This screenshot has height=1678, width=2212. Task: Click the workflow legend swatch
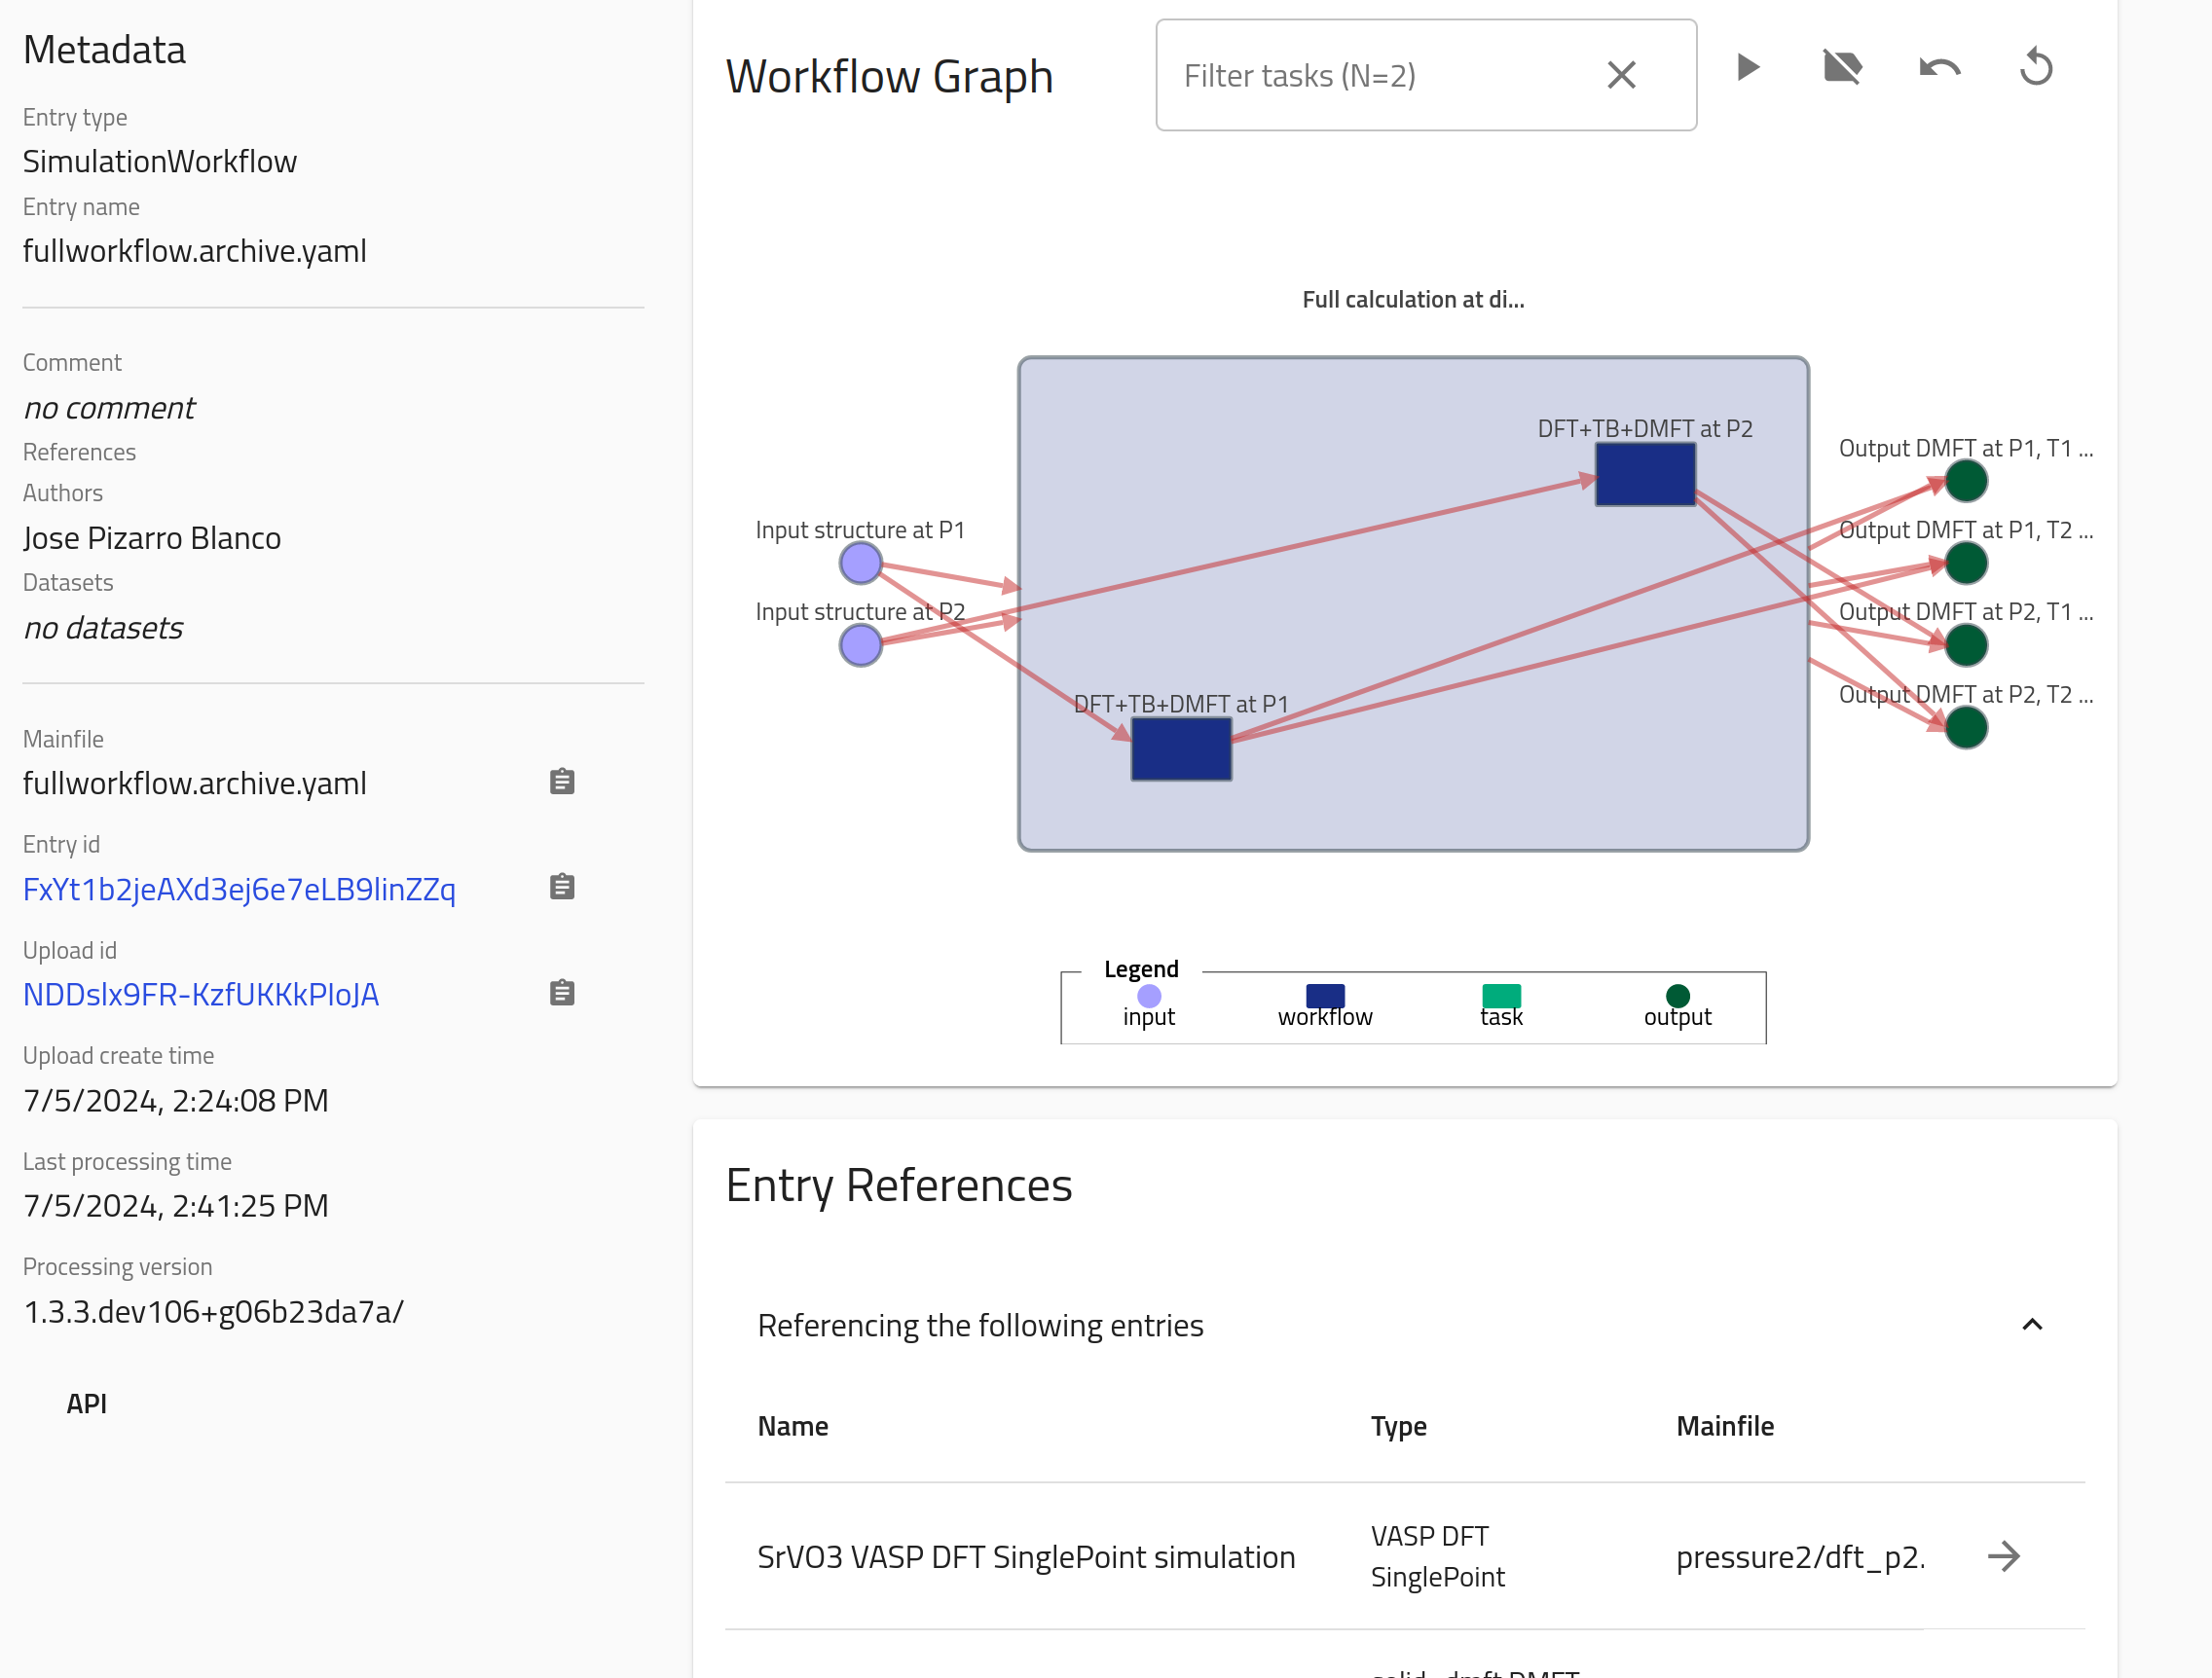(1325, 996)
